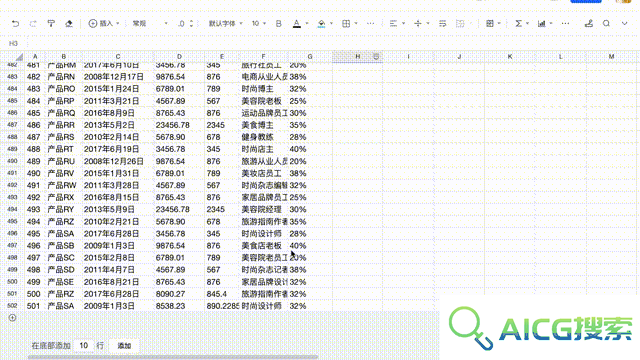Image resolution: width=640 pixels, height=360 pixels.
Task: Click the cell borders icon
Action: point(346,24)
